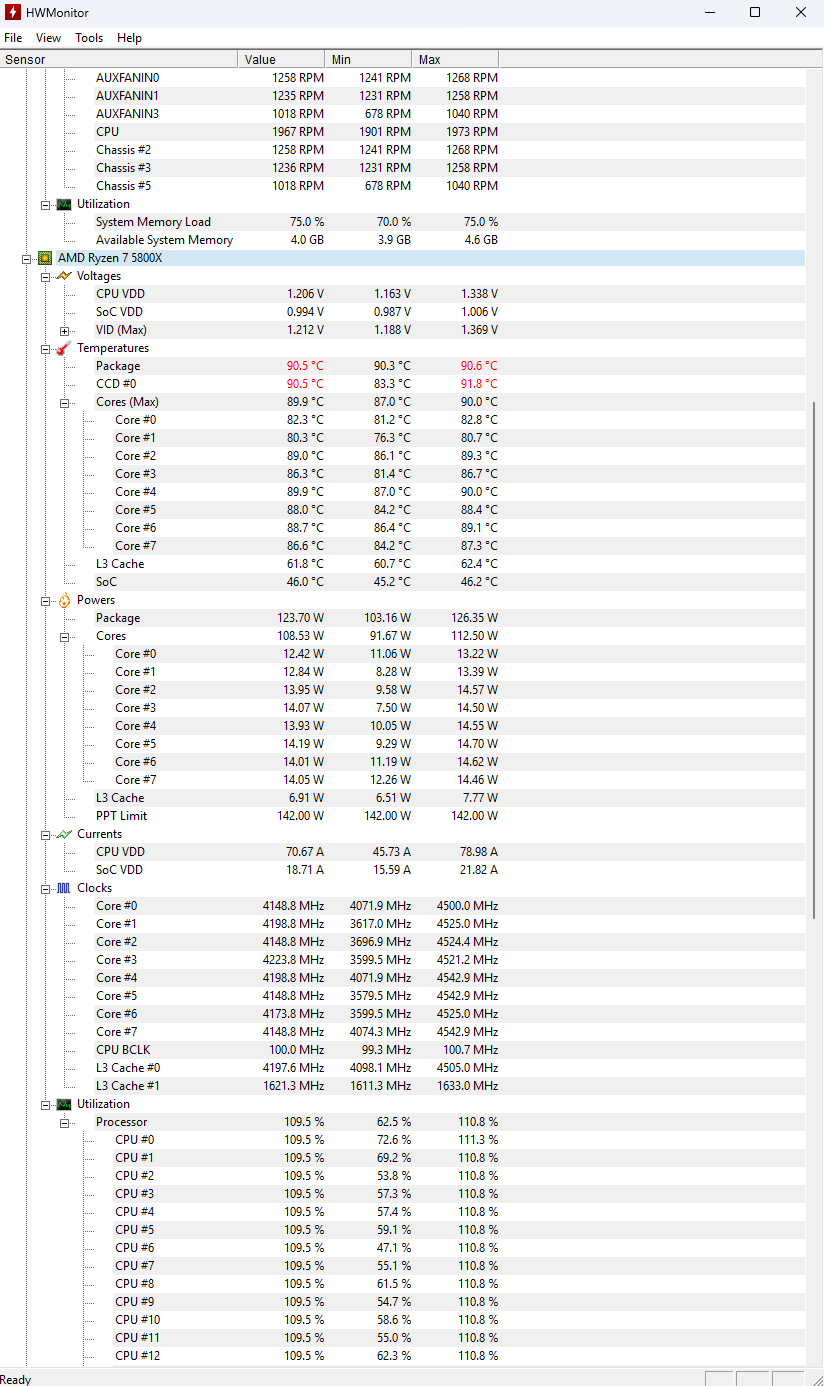Select the Package power row
Screen dimensions: 824x1386
pos(402,618)
